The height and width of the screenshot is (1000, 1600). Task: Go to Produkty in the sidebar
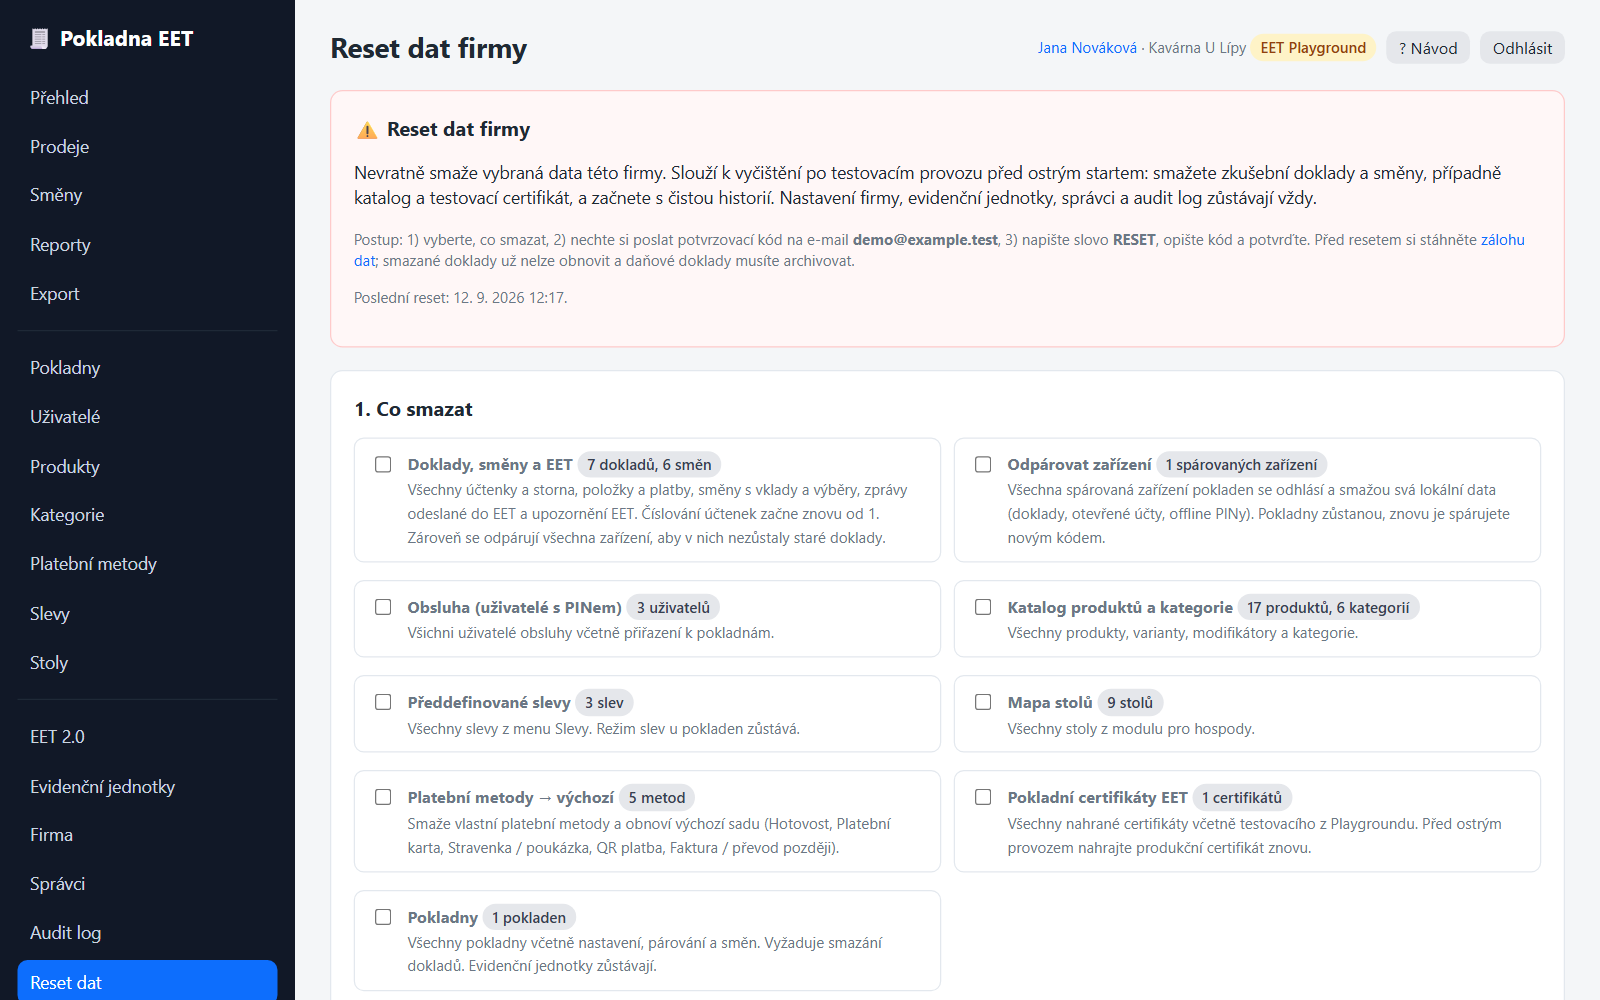(147, 467)
